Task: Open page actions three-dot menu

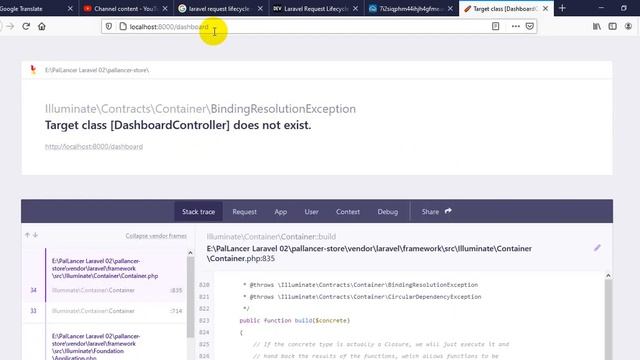Action: [516, 27]
